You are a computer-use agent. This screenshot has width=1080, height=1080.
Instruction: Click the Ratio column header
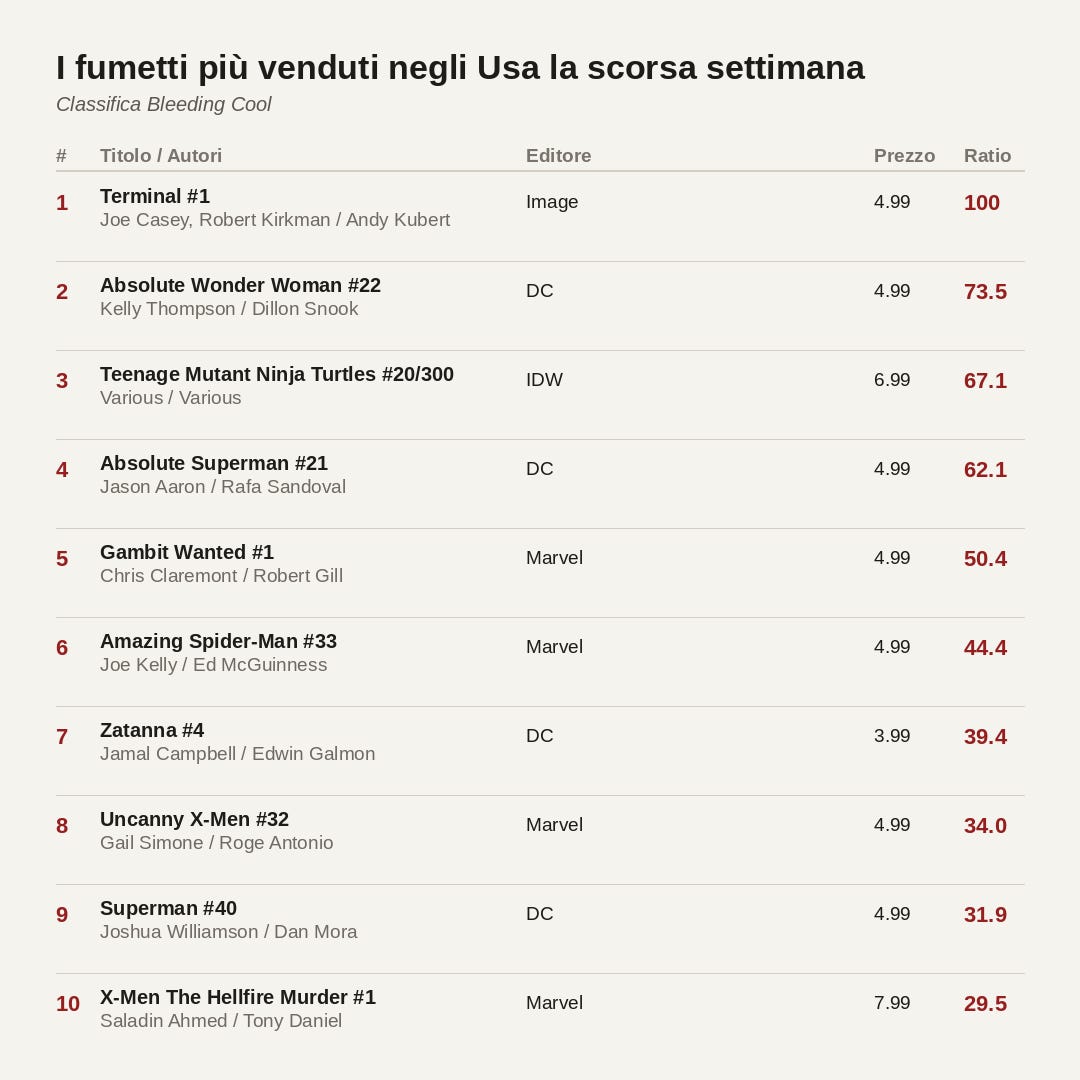[x=987, y=156]
